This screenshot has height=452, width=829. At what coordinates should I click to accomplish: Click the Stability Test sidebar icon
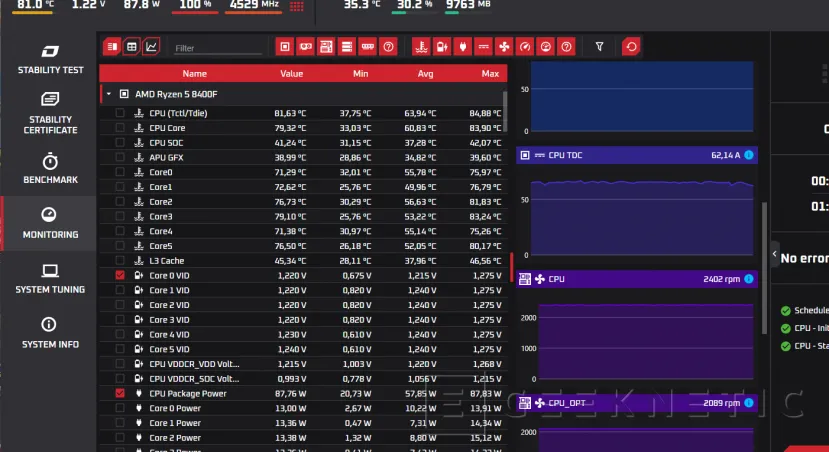pyautogui.click(x=50, y=51)
